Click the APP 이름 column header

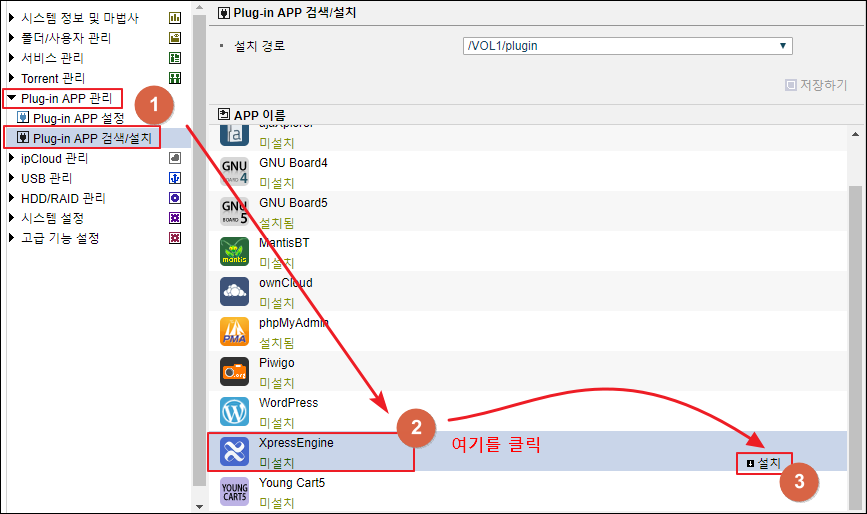pyautogui.click(x=259, y=115)
